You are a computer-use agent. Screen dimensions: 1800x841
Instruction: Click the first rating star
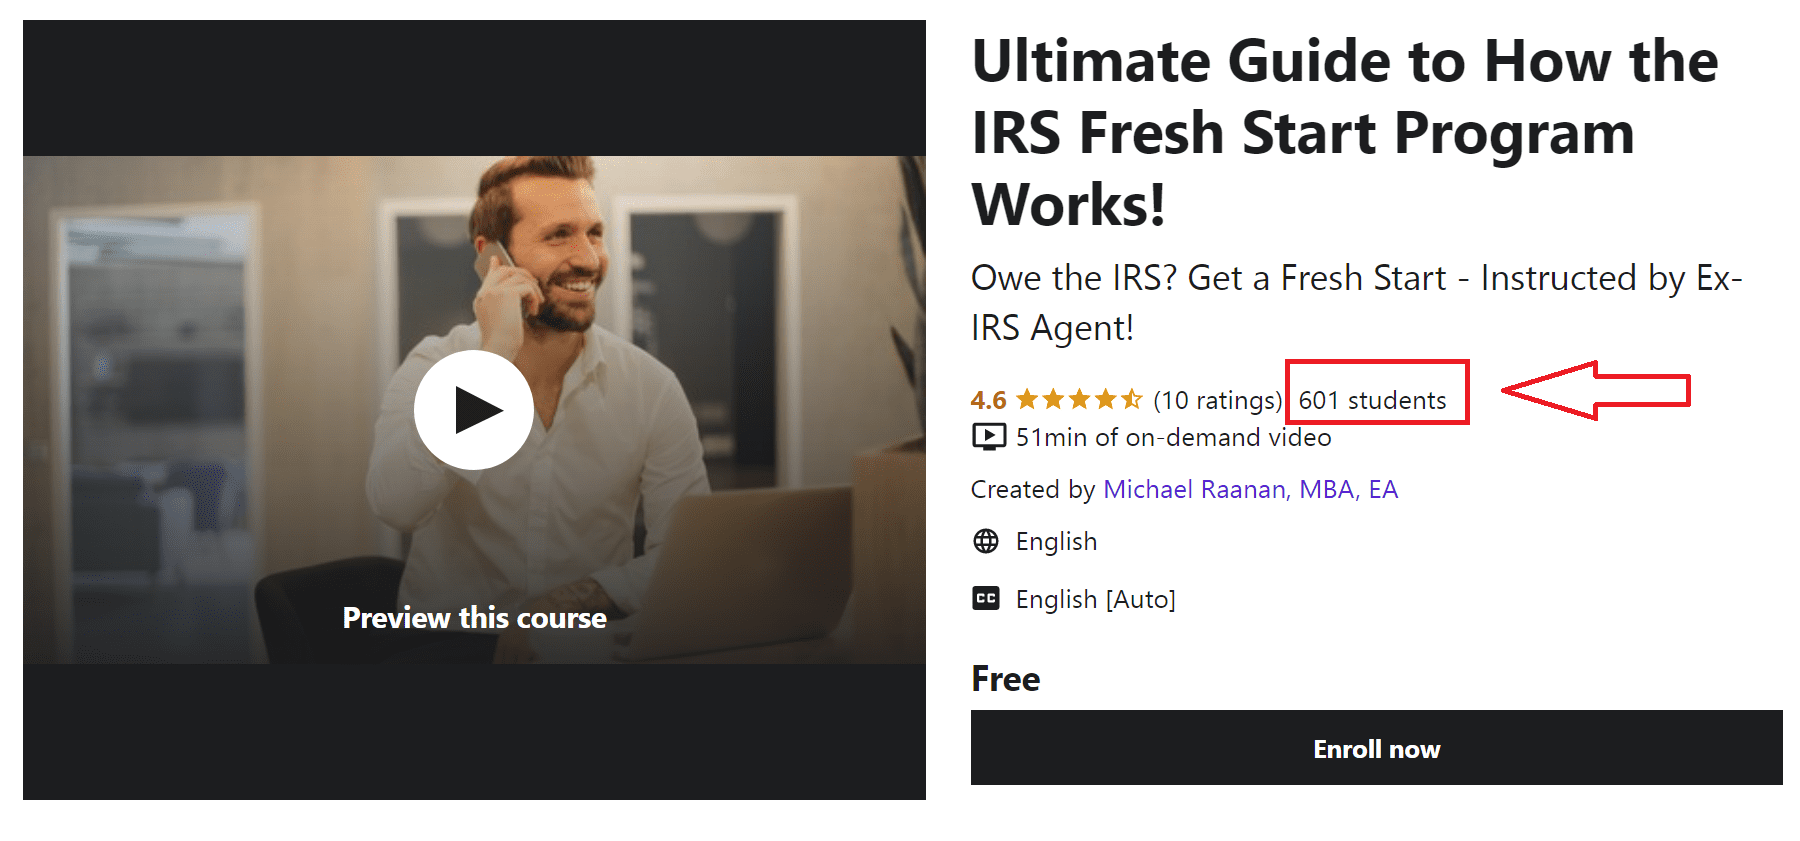1027,400
